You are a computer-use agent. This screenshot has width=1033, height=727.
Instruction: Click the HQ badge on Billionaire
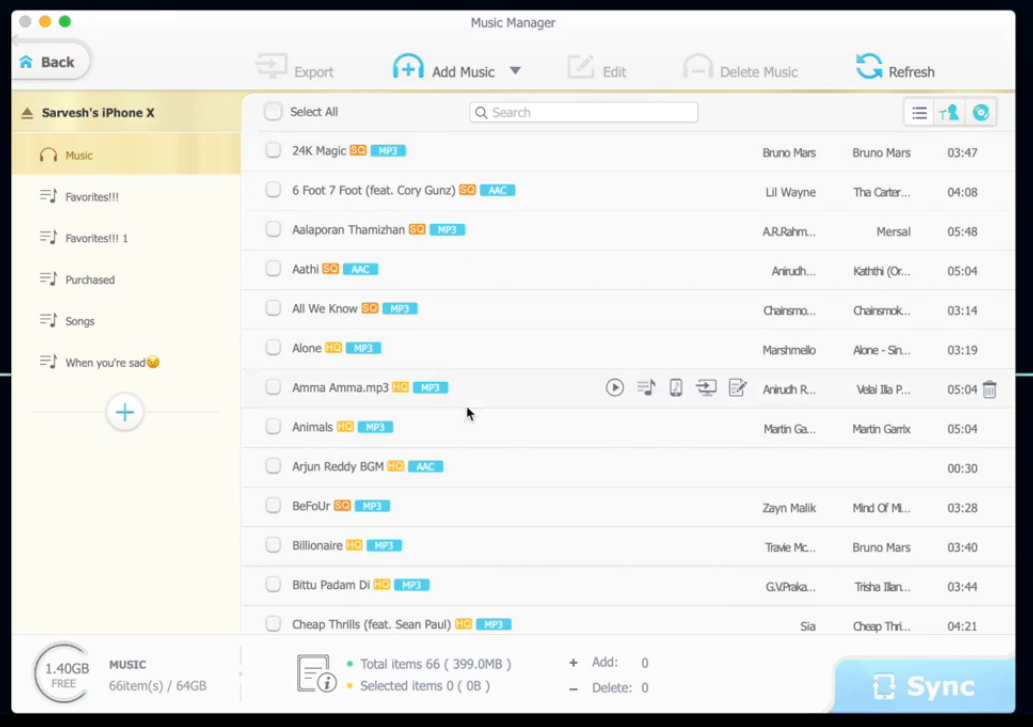coord(354,545)
